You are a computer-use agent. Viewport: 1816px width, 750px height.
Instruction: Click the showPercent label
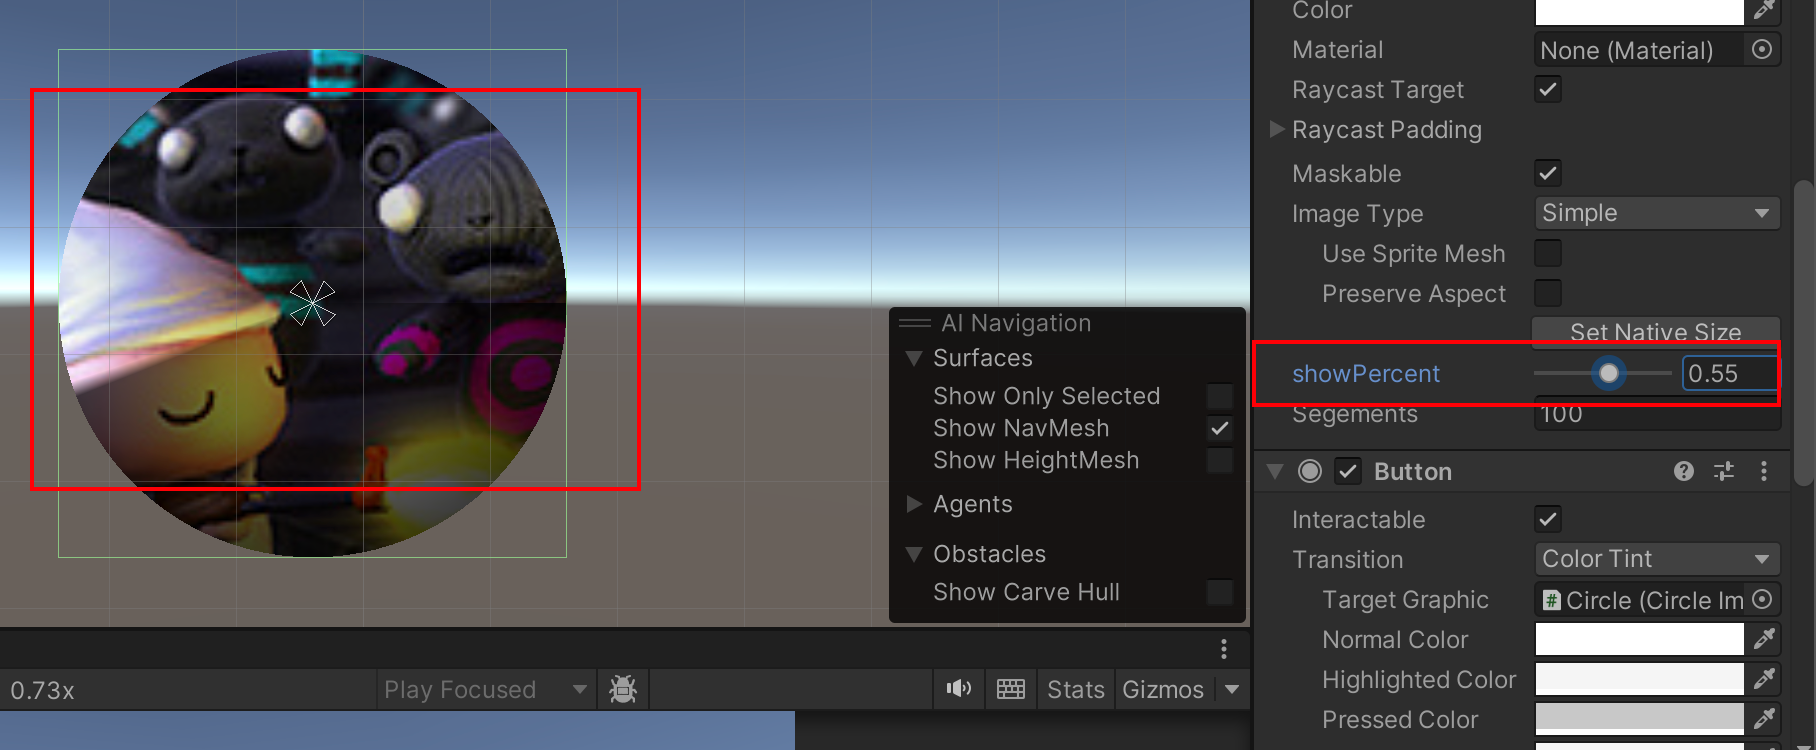pos(1366,373)
